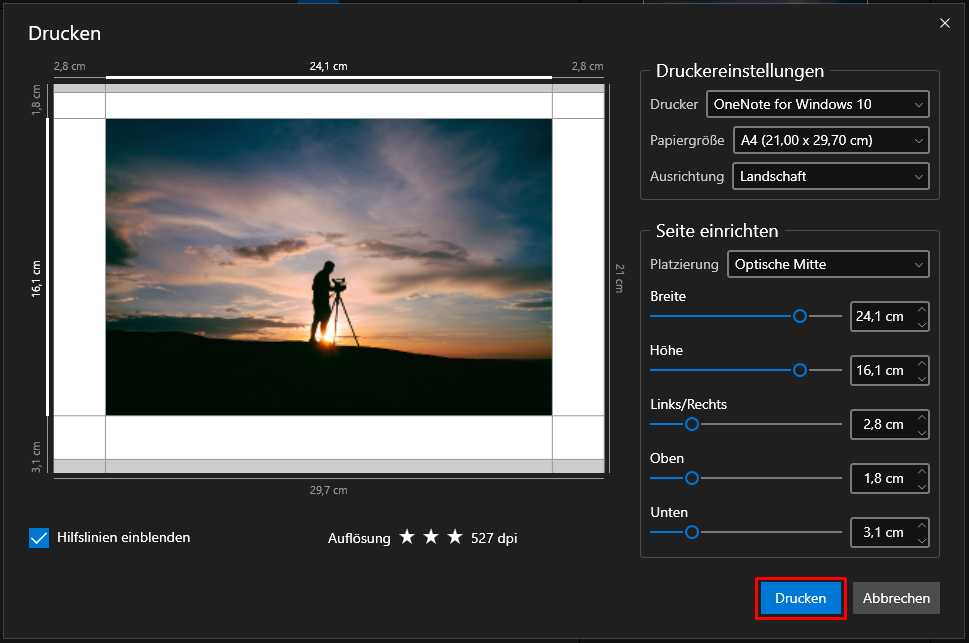Open the Ausrichtung dropdown set to Landschaft
The image size is (969, 643).
point(831,176)
